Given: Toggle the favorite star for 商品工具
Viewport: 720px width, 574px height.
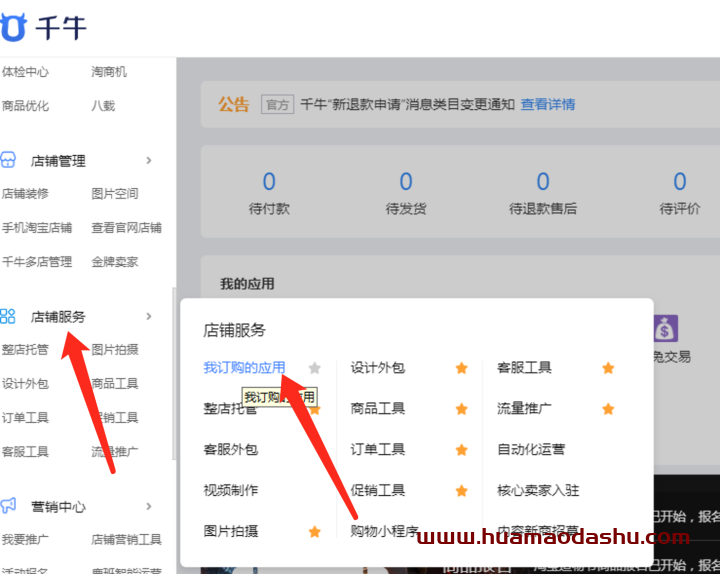Looking at the screenshot, I should [461, 409].
